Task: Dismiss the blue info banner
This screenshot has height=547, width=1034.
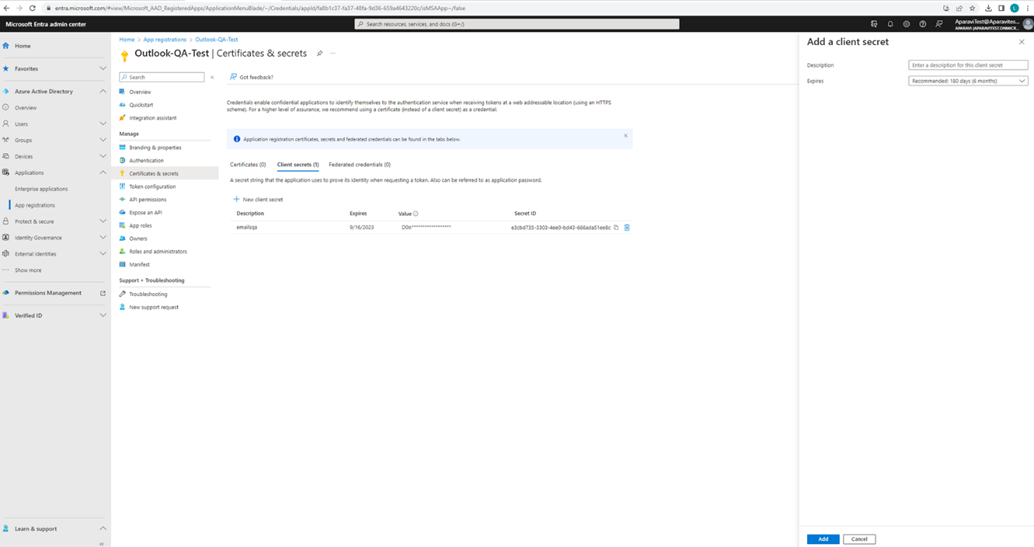Action: 626,136
